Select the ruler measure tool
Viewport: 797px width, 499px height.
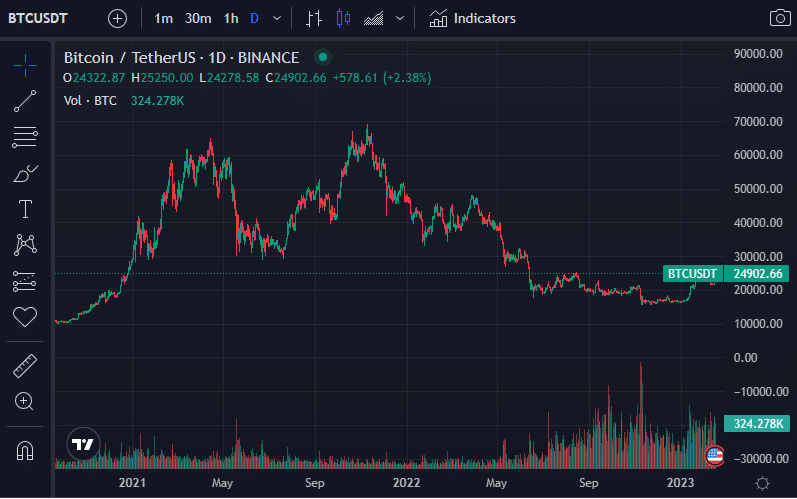pos(25,366)
